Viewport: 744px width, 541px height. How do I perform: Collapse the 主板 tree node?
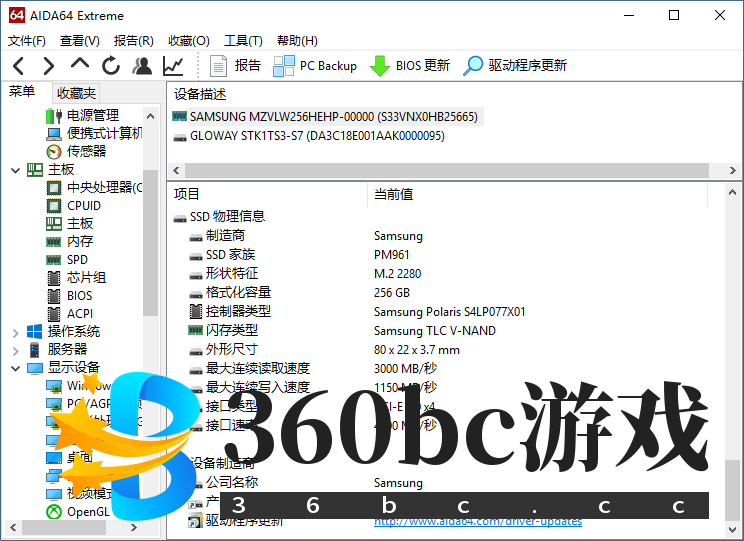[15, 170]
